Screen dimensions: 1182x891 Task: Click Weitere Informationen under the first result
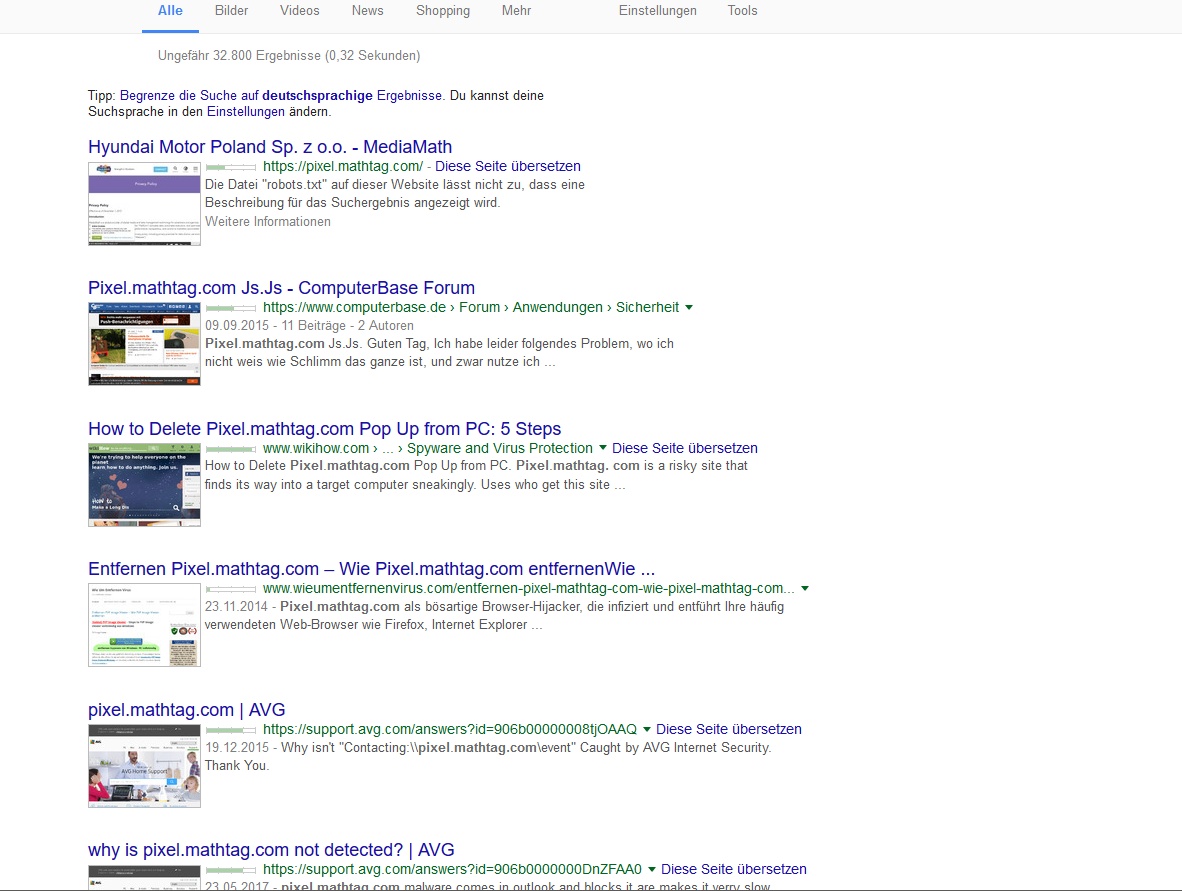(268, 222)
